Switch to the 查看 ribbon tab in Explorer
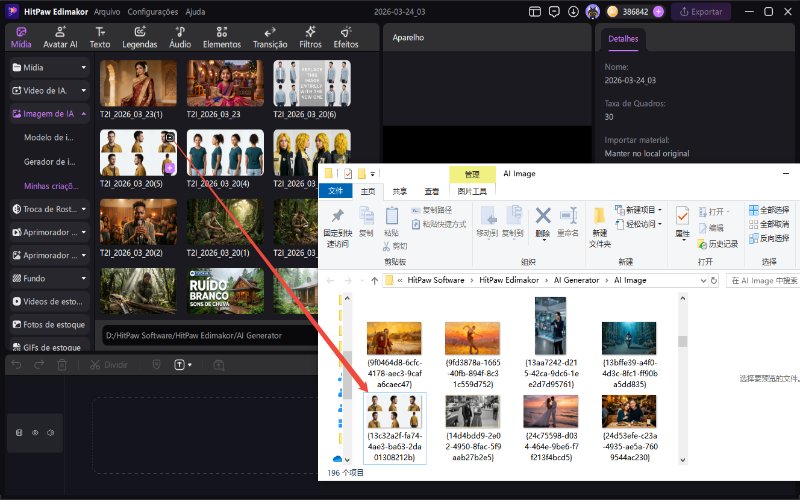This screenshot has height=500, width=800. click(431, 191)
